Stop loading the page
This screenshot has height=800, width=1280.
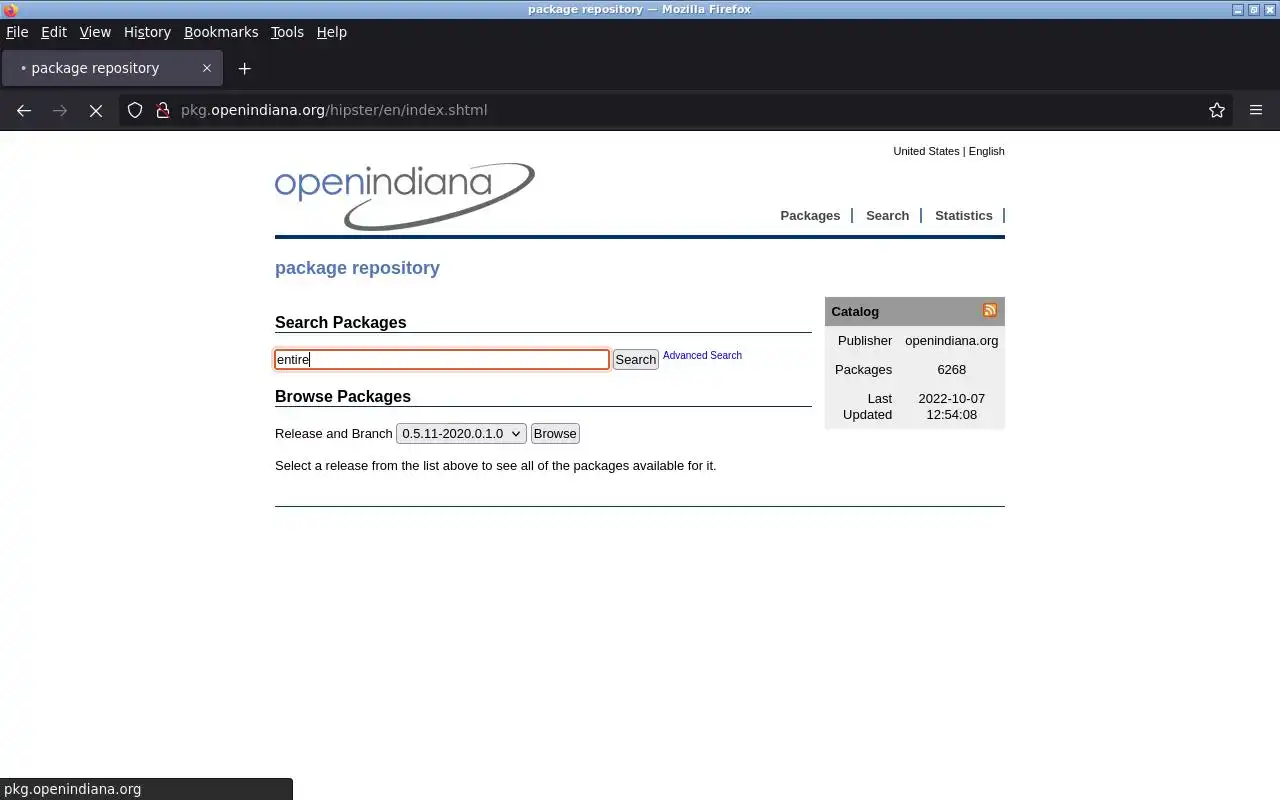pyautogui.click(x=96, y=110)
